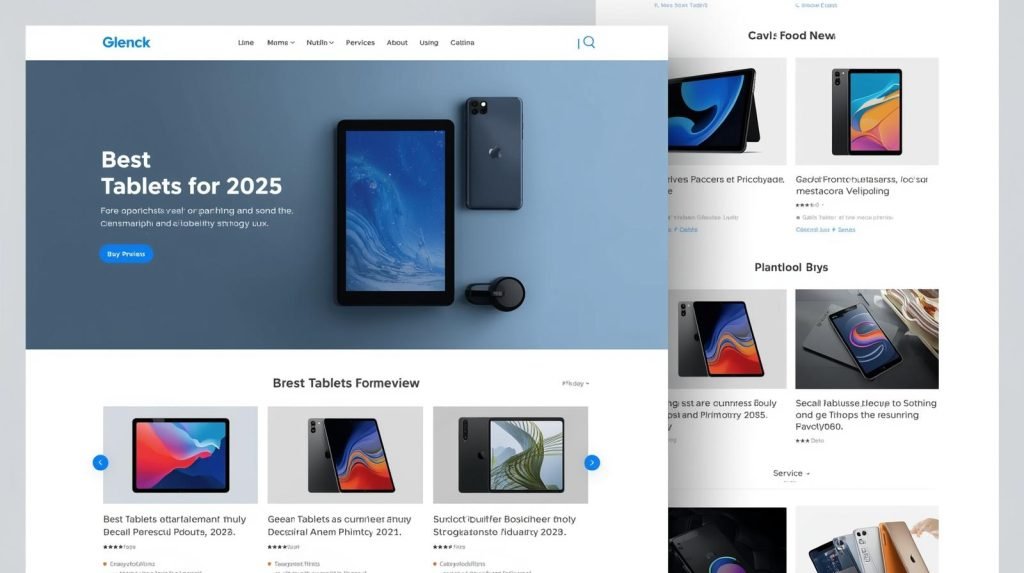Select the Pervices navigation item
1024x573 pixels.
360,42
